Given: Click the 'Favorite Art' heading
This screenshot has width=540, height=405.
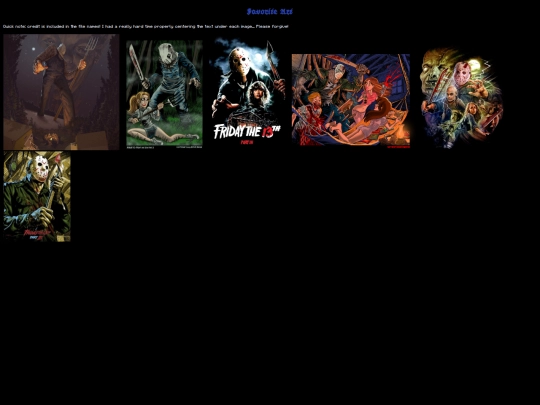Looking at the screenshot, I should click(270, 12).
